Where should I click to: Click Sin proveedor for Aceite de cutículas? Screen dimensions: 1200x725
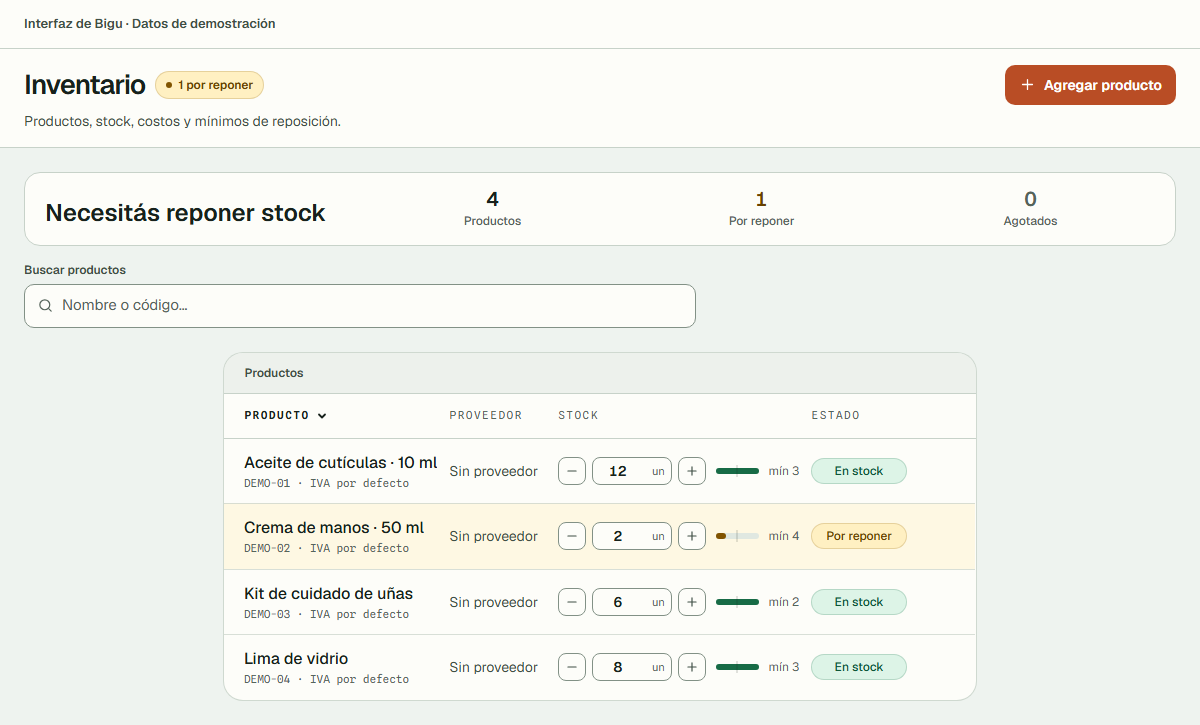pyautogui.click(x=493, y=471)
